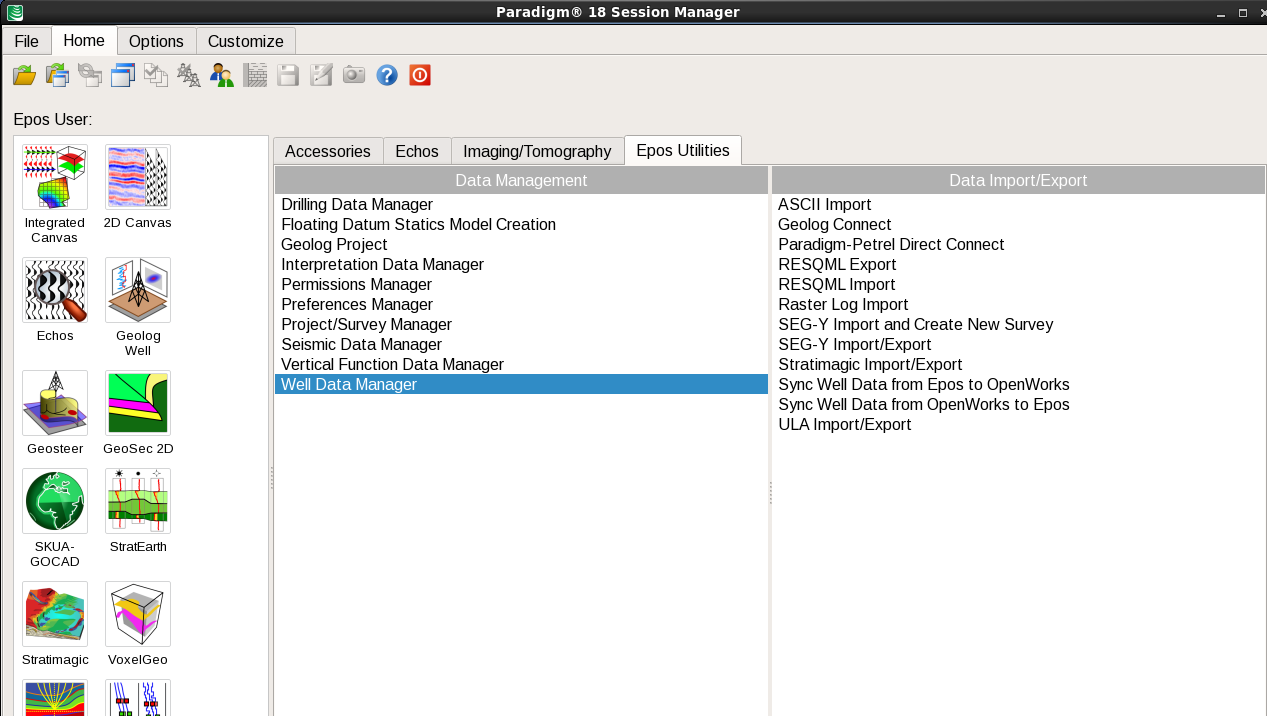Viewport: 1267px width, 716px height.
Task: Select SEG-Y Import and Create New Survey
Action: pyautogui.click(x=1018, y=324)
